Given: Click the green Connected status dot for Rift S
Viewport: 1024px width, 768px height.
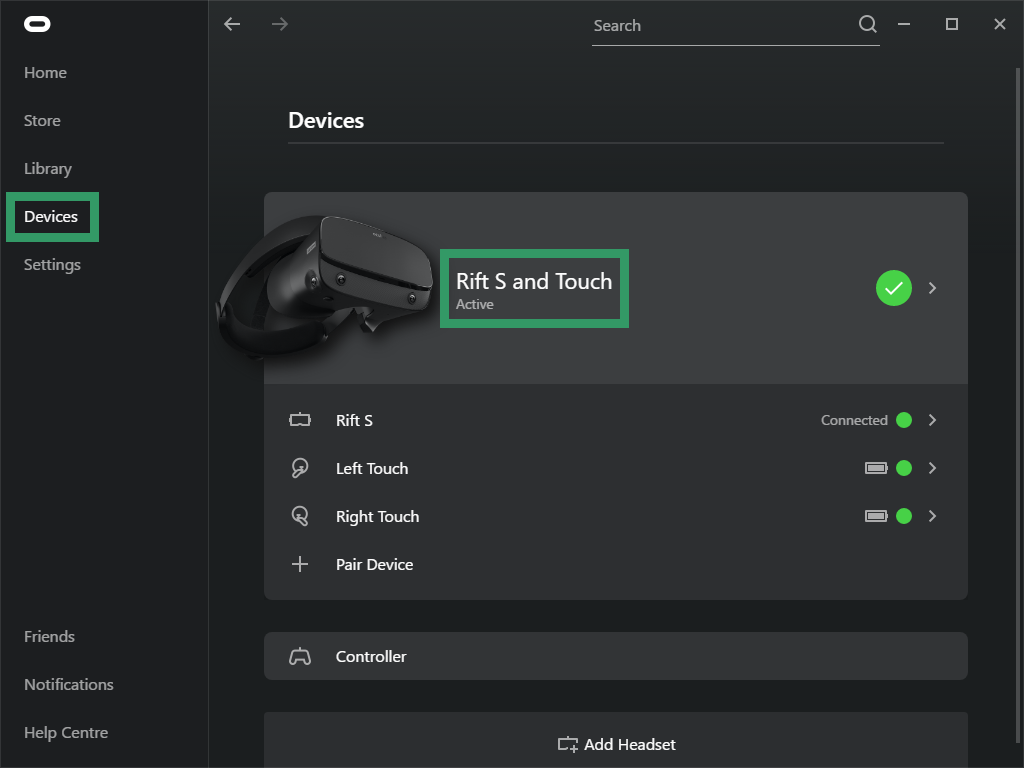Looking at the screenshot, I should 905,420.
